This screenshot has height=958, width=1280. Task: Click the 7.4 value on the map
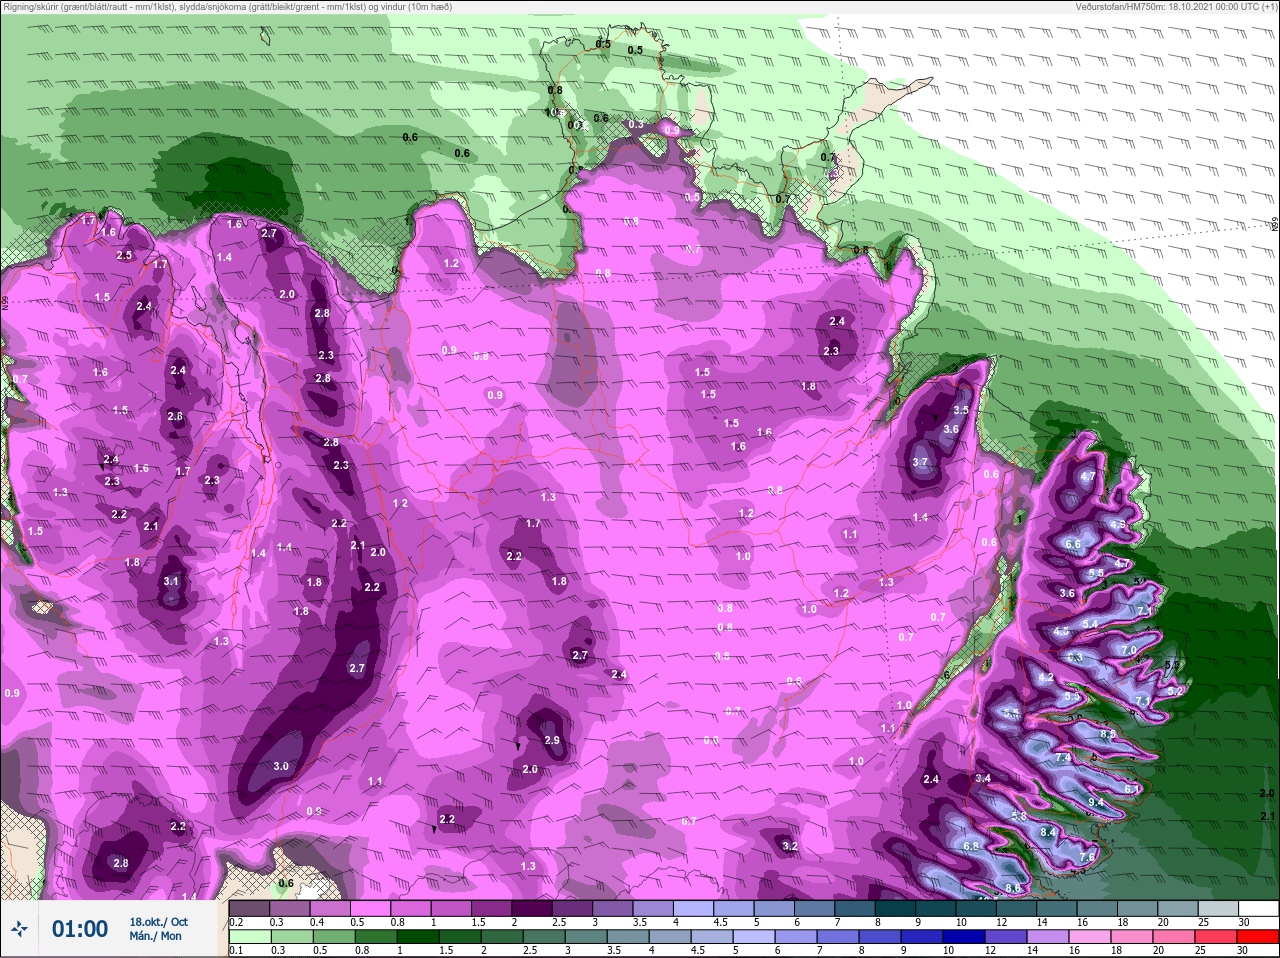tap(1063, 757)
